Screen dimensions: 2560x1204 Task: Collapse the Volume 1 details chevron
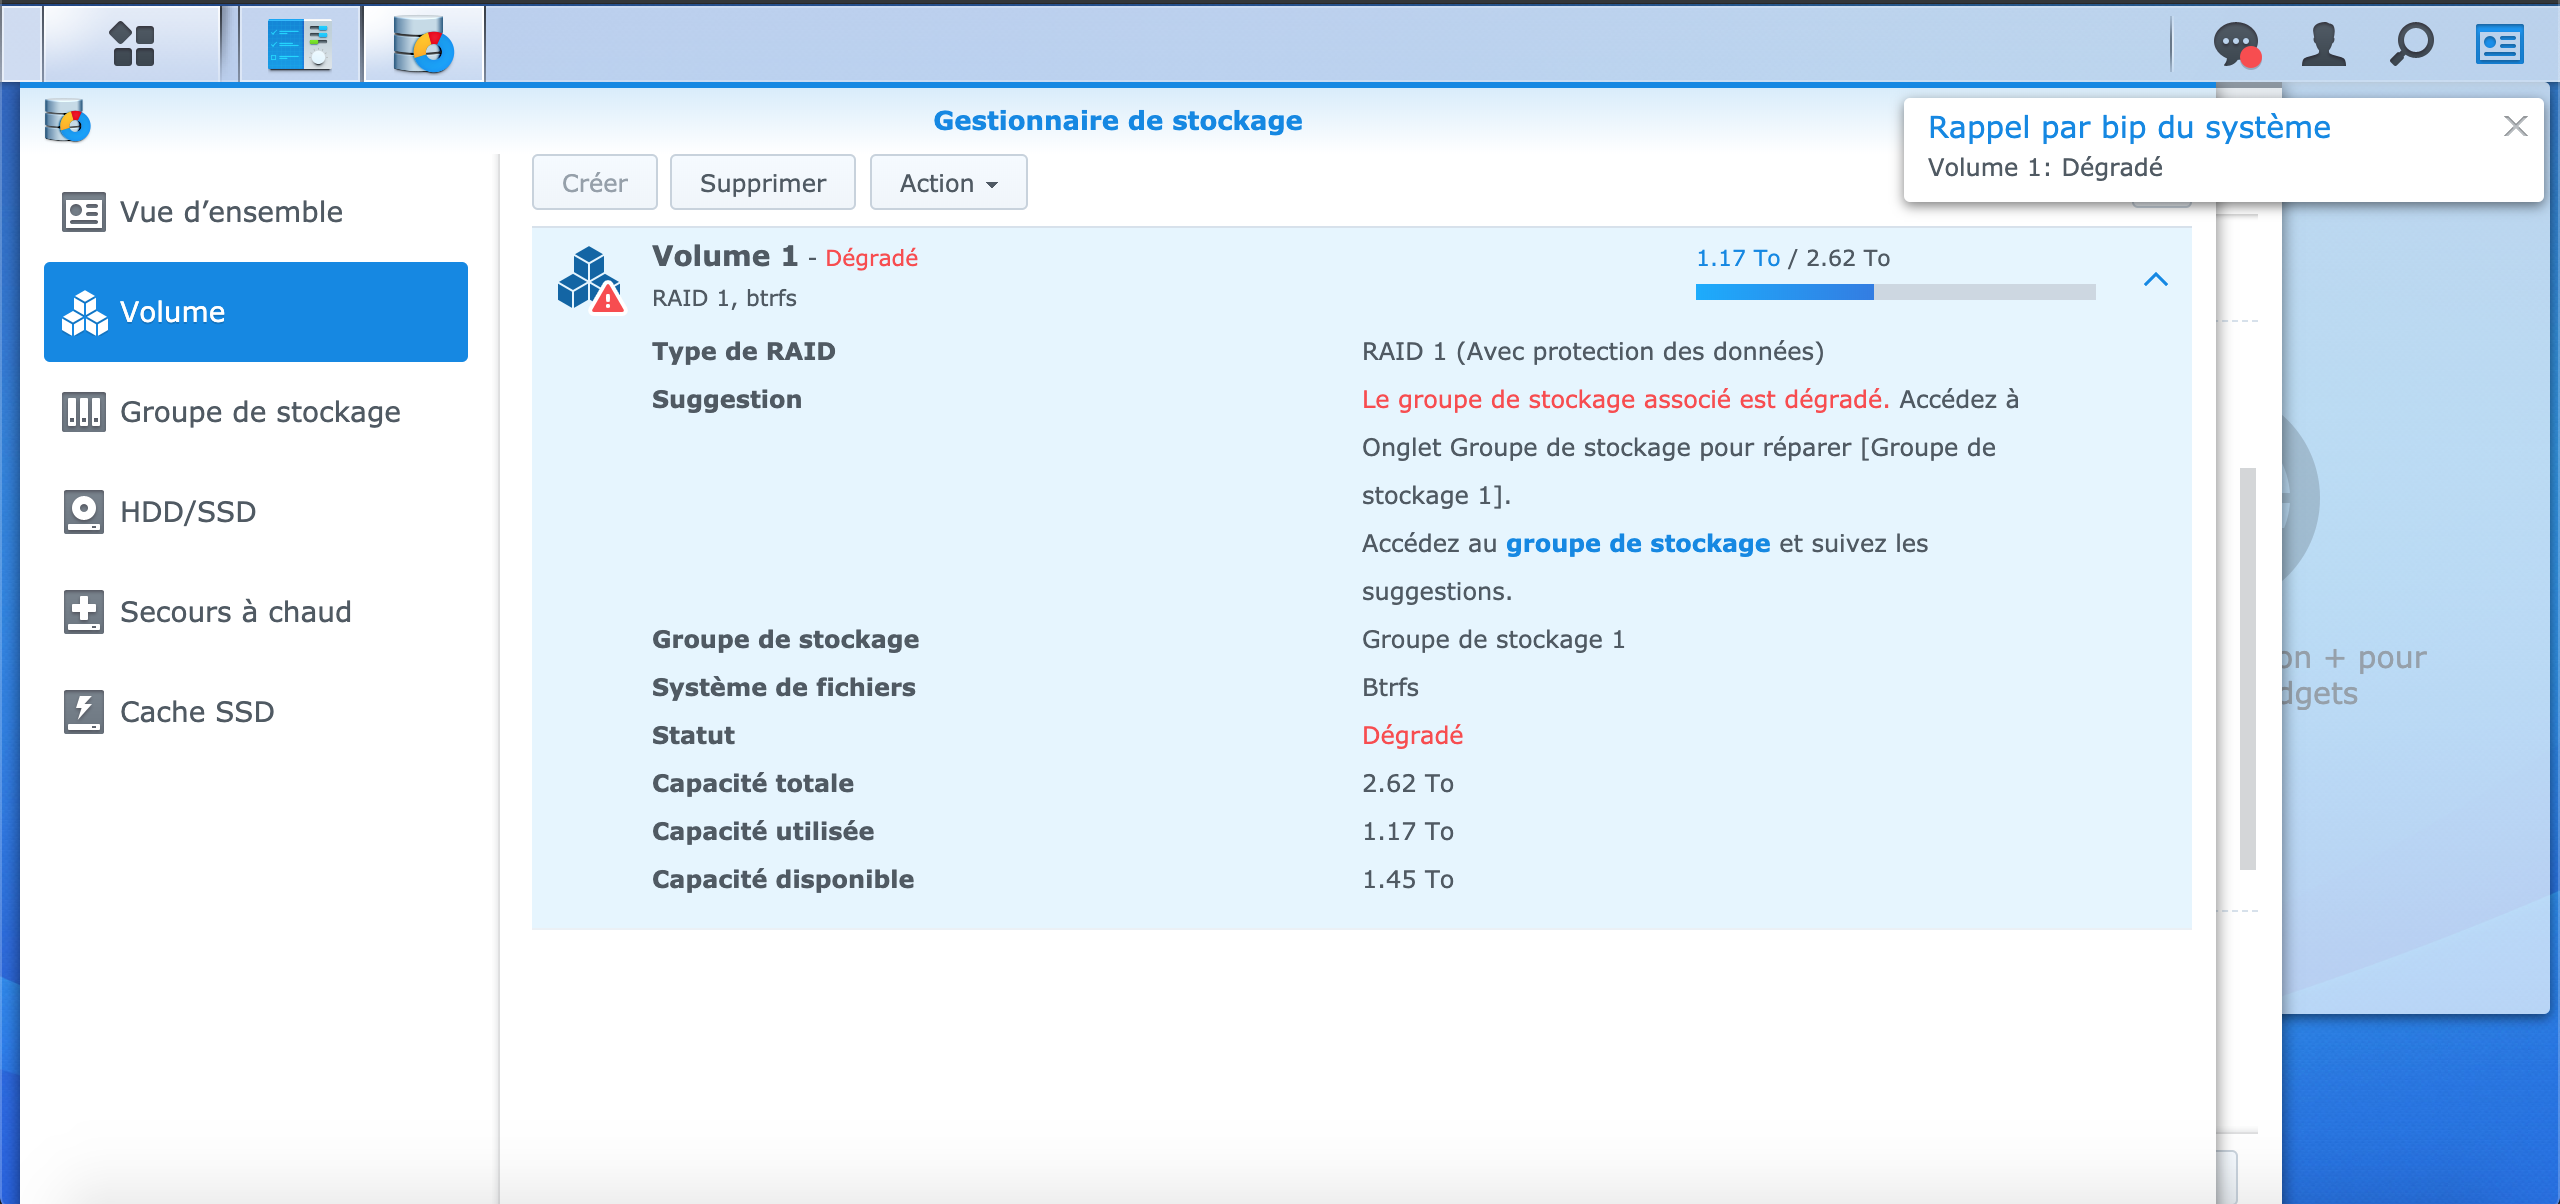pos(2156,280)
